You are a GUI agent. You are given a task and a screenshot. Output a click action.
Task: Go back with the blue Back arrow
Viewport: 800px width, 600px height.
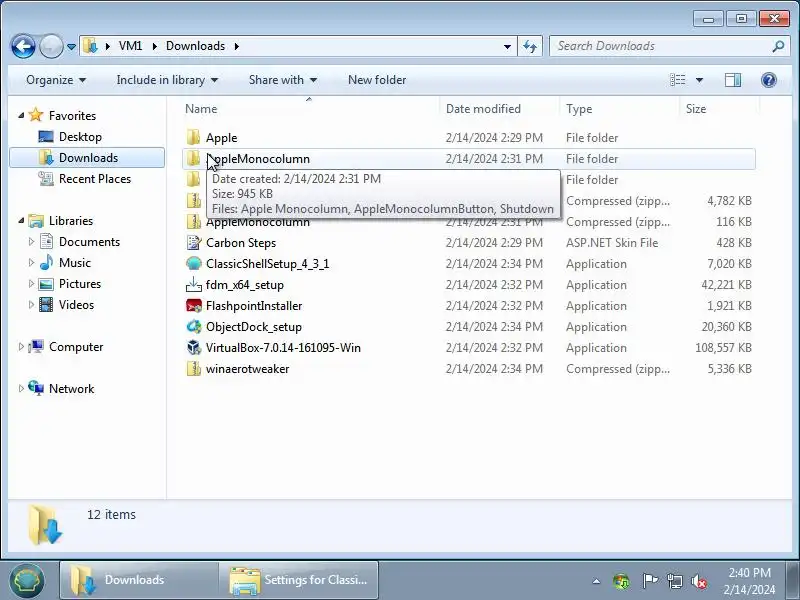23,46
